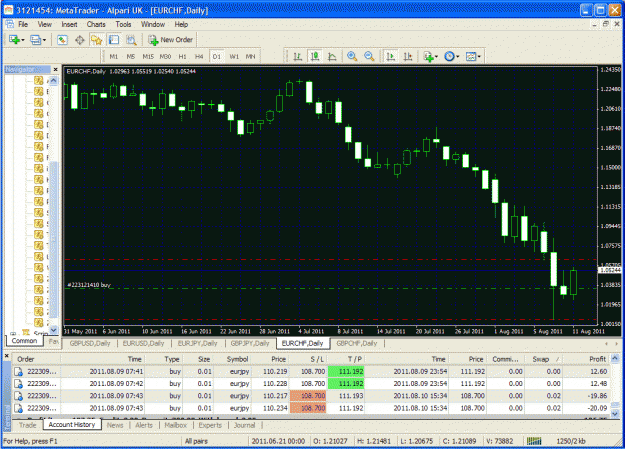Viewport: 625px width, 449px height.
Task: Open the Insert menu
Action: coord(69,24)
